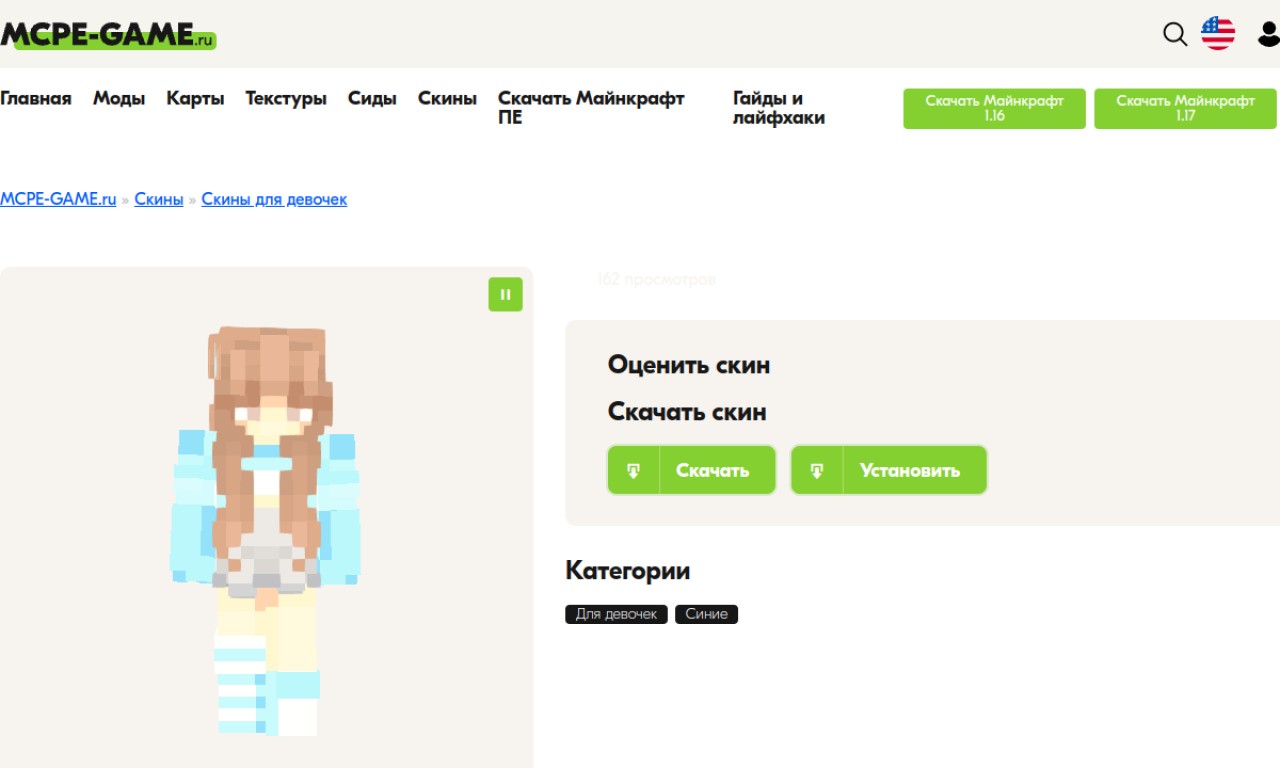Click the MCPE-GAME.ru logo
This screenshot has width=1280, height=768.
tap(108, 35)
